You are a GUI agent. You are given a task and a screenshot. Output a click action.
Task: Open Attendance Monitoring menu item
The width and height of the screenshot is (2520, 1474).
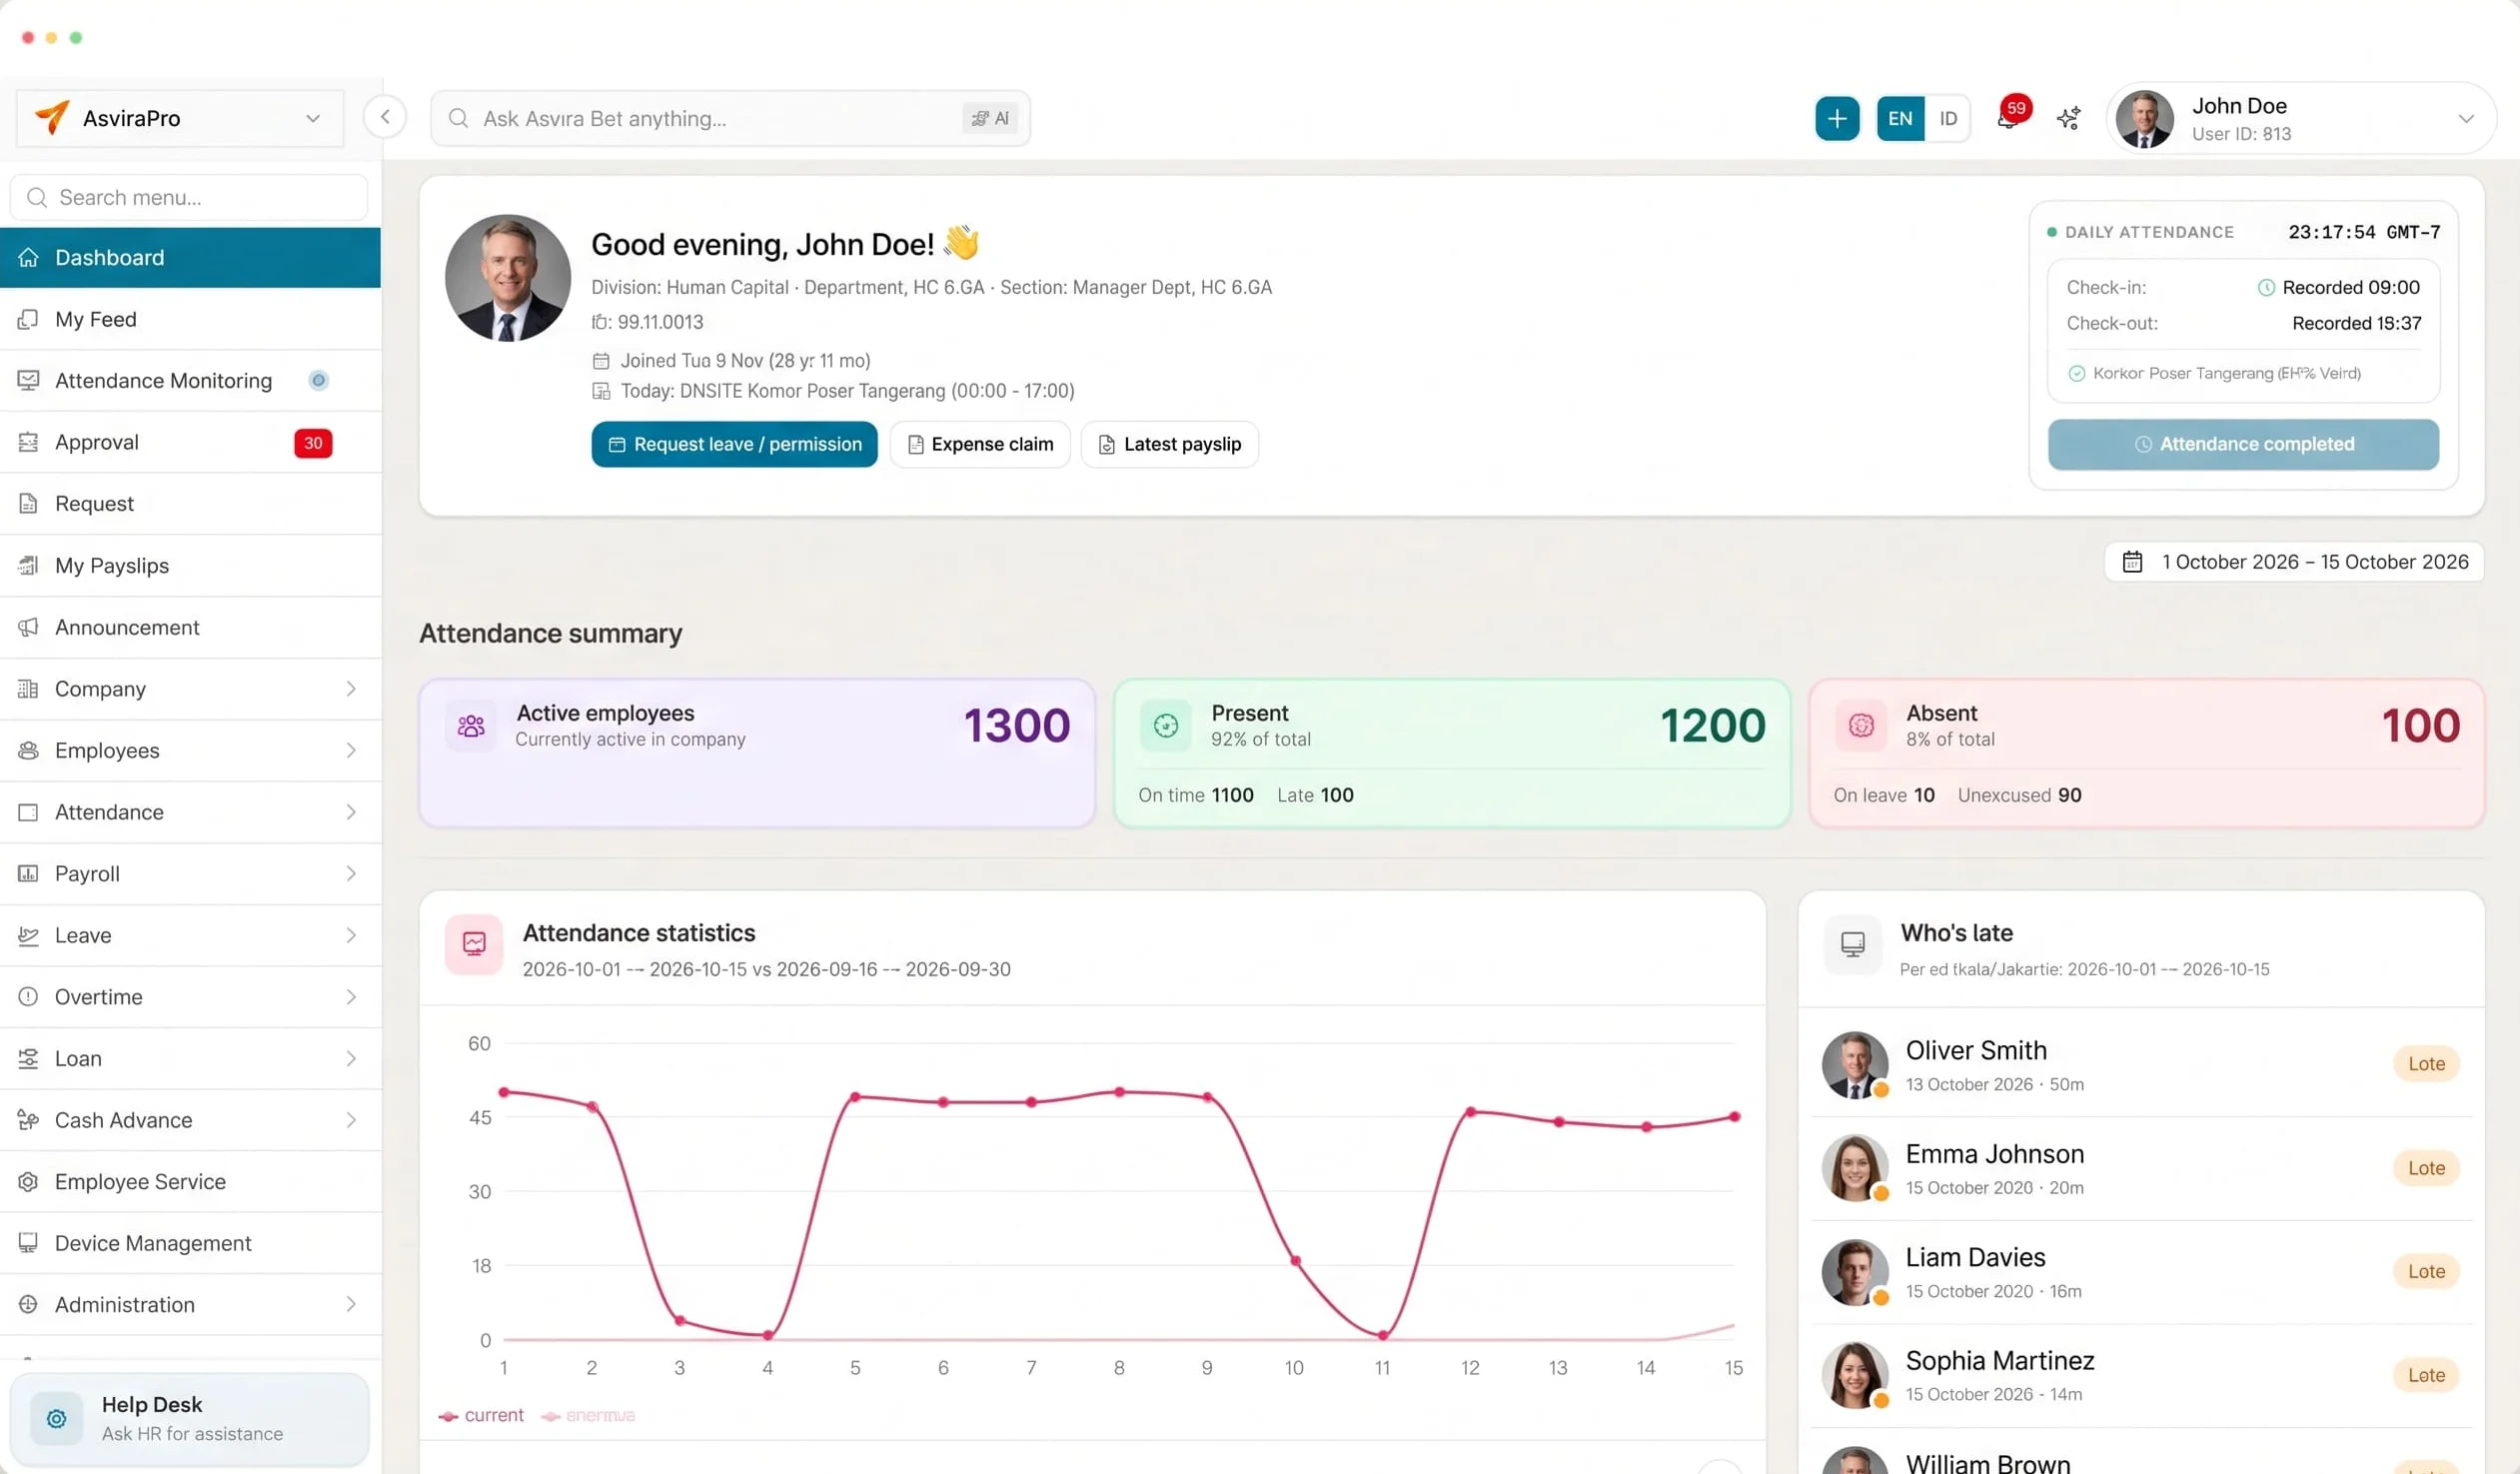tap(190, 380)
